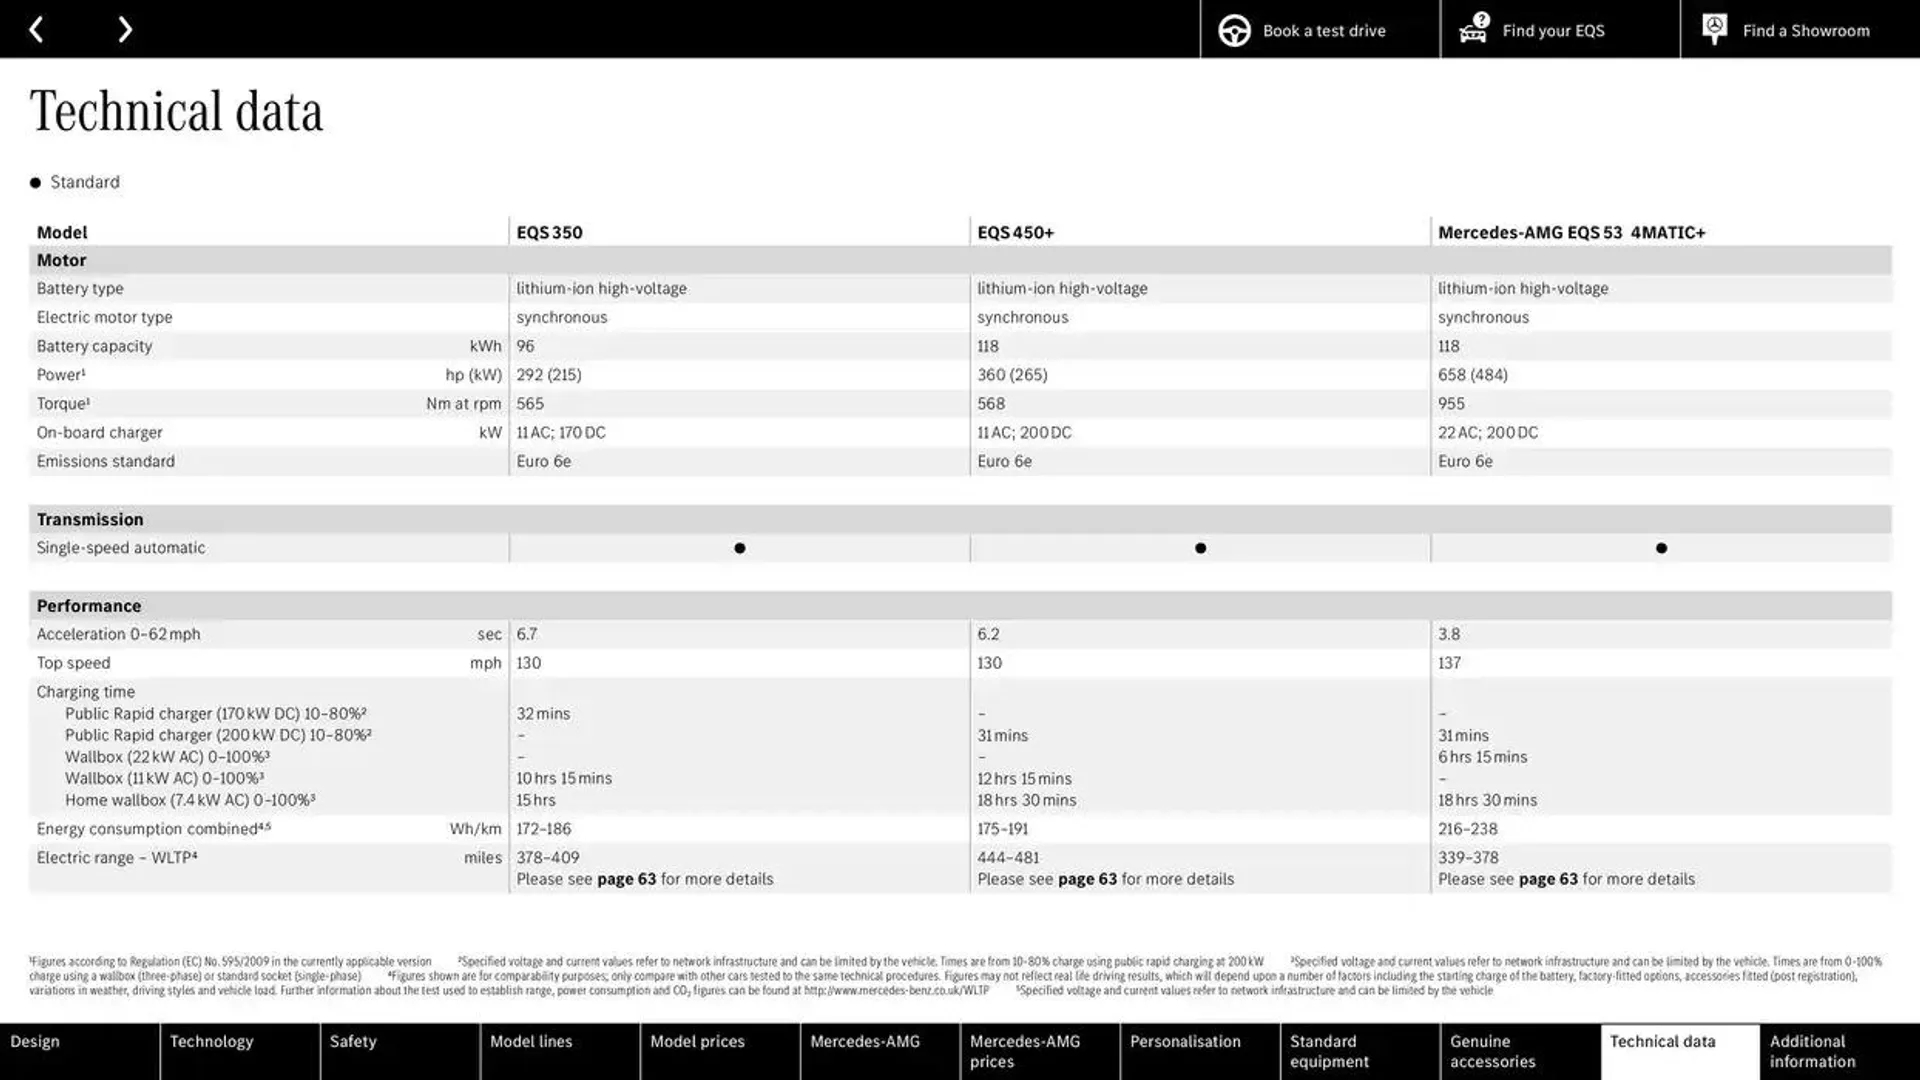Select the Mercedes-AMG tab

865,1051
